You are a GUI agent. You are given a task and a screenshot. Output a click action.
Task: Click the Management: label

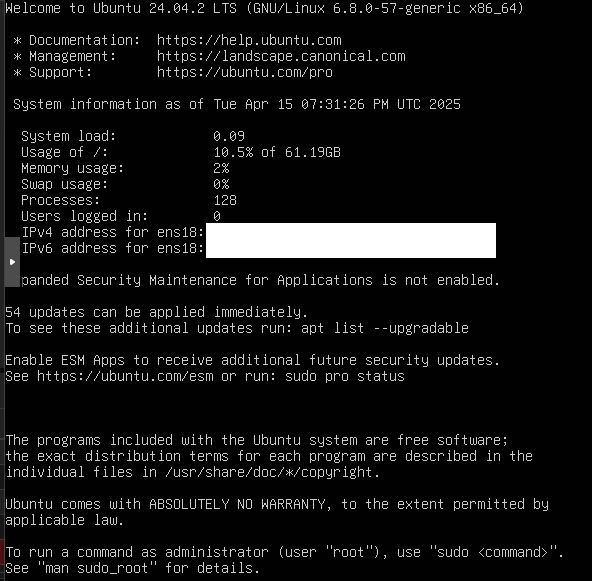coord(72,56)
